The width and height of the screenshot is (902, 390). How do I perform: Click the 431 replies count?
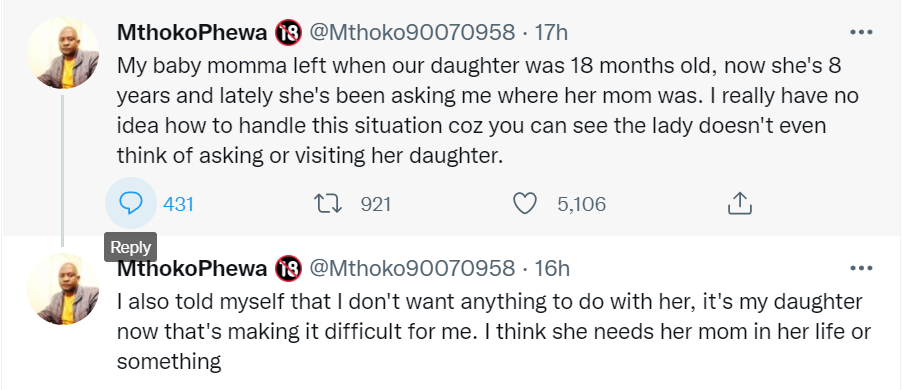(178, 204)
